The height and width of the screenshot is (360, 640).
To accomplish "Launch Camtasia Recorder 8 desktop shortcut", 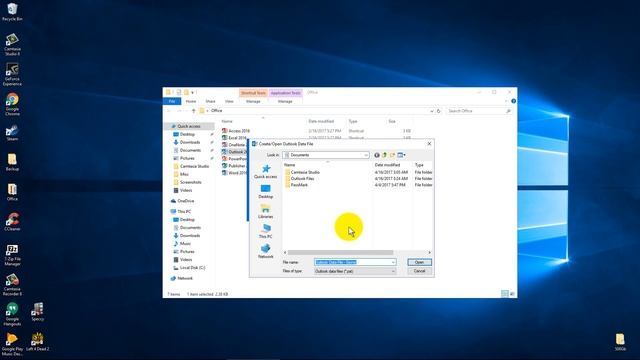I will [x=12, y=284].
